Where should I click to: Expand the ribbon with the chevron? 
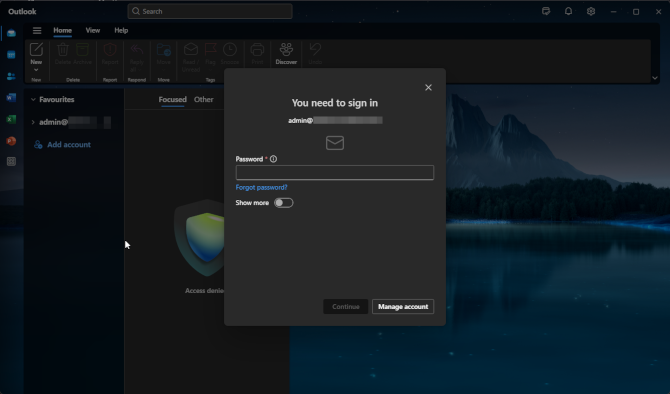(x=655, y=78)
